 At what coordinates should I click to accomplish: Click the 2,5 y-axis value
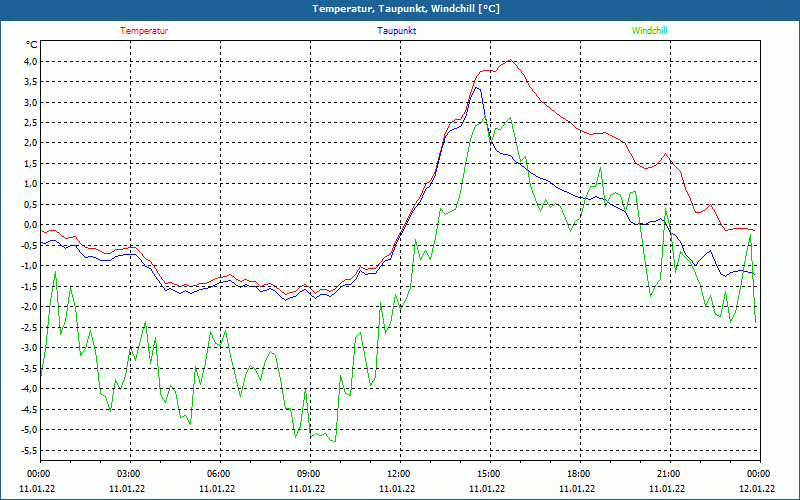tap(31, 122)
